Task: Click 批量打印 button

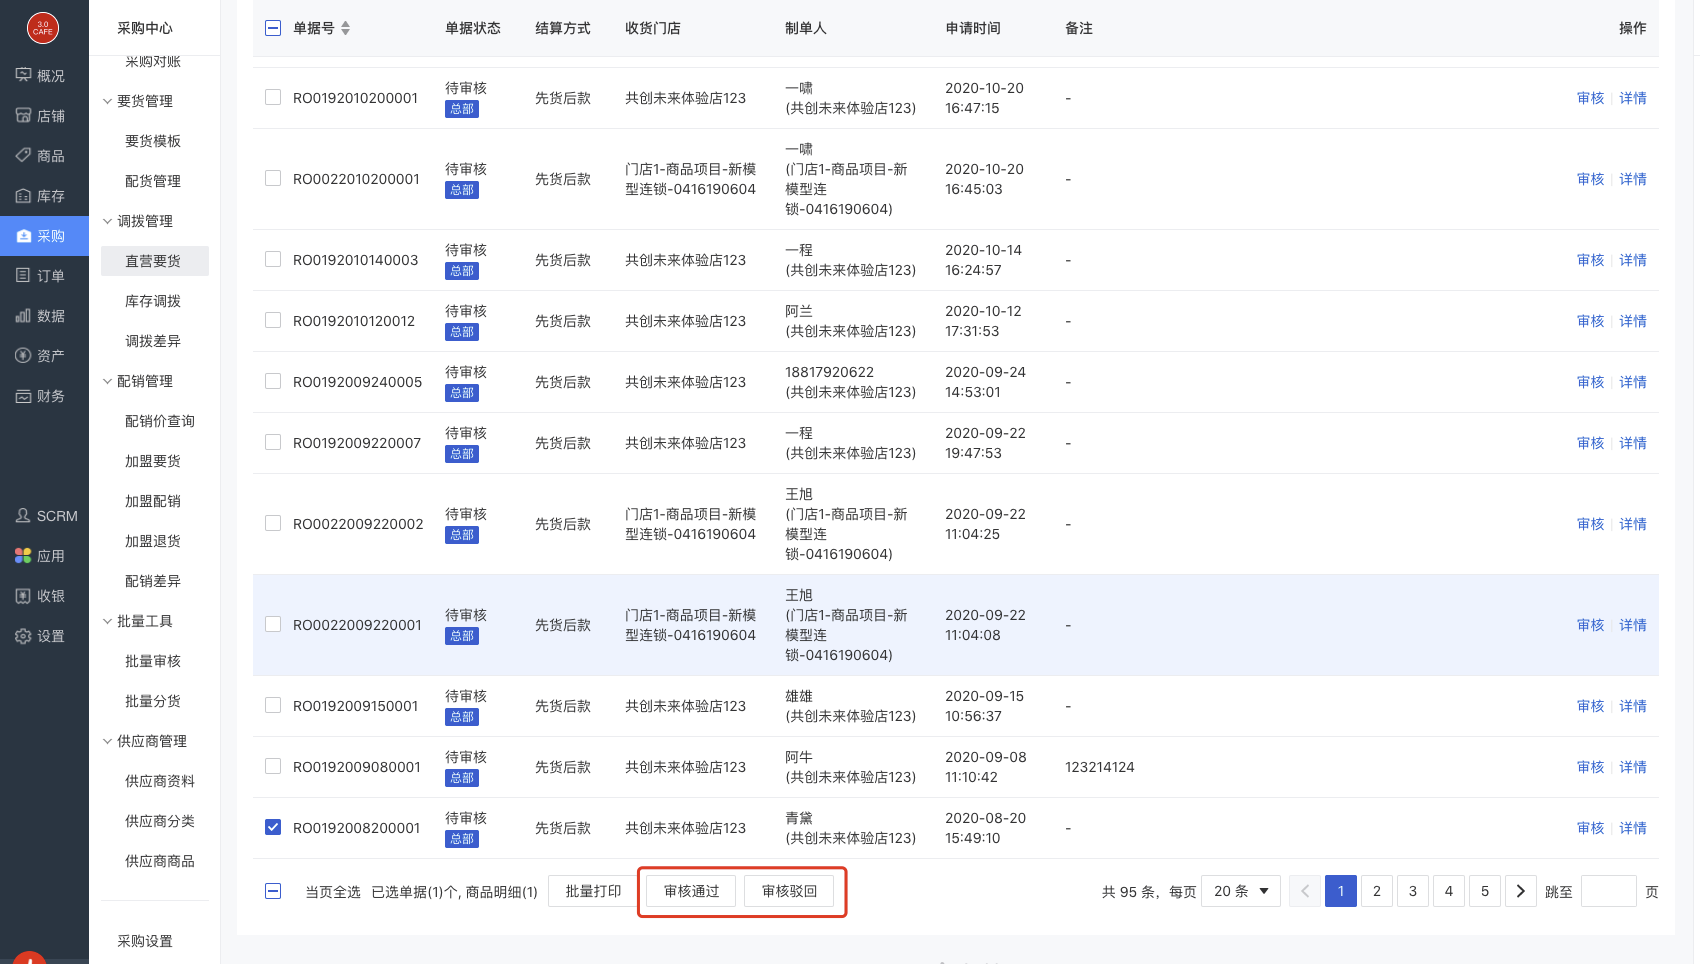Action: [x=593, y=891]
